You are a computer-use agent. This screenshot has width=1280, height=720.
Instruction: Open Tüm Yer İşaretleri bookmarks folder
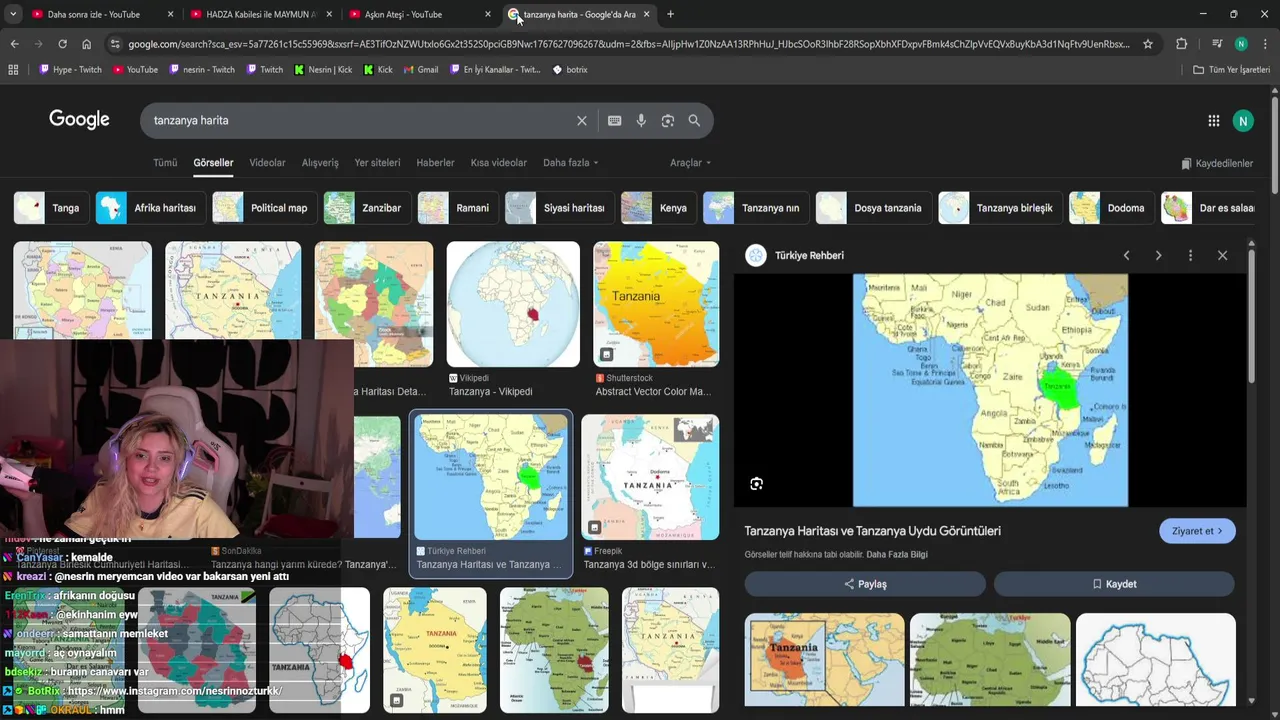tap(1232, 70)
